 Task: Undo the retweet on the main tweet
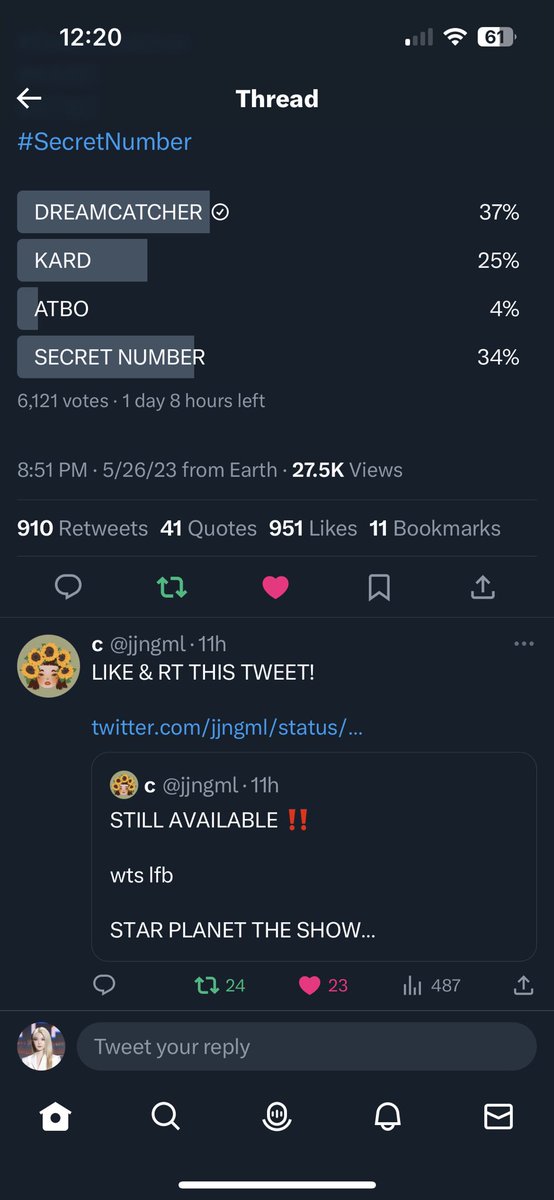(172, 588)
